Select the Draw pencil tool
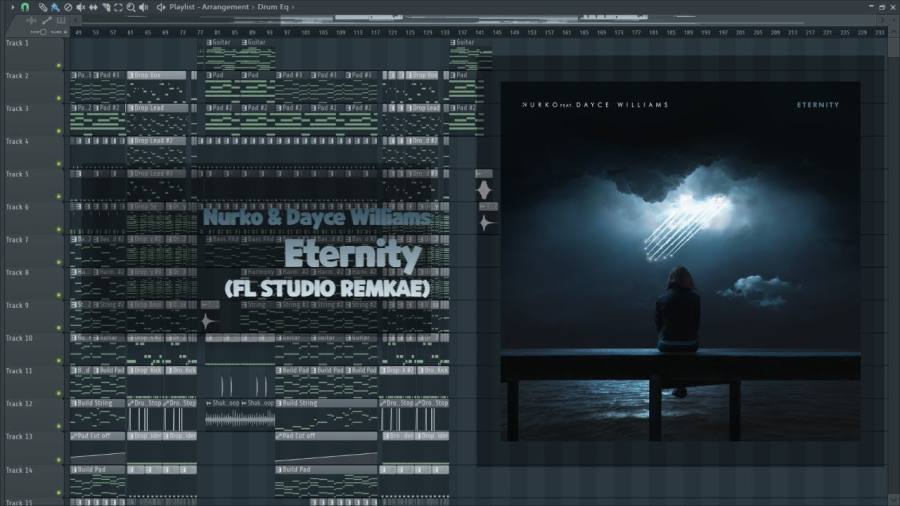Image resolution: width=900 pixels, height=506 pixels. 43,7
